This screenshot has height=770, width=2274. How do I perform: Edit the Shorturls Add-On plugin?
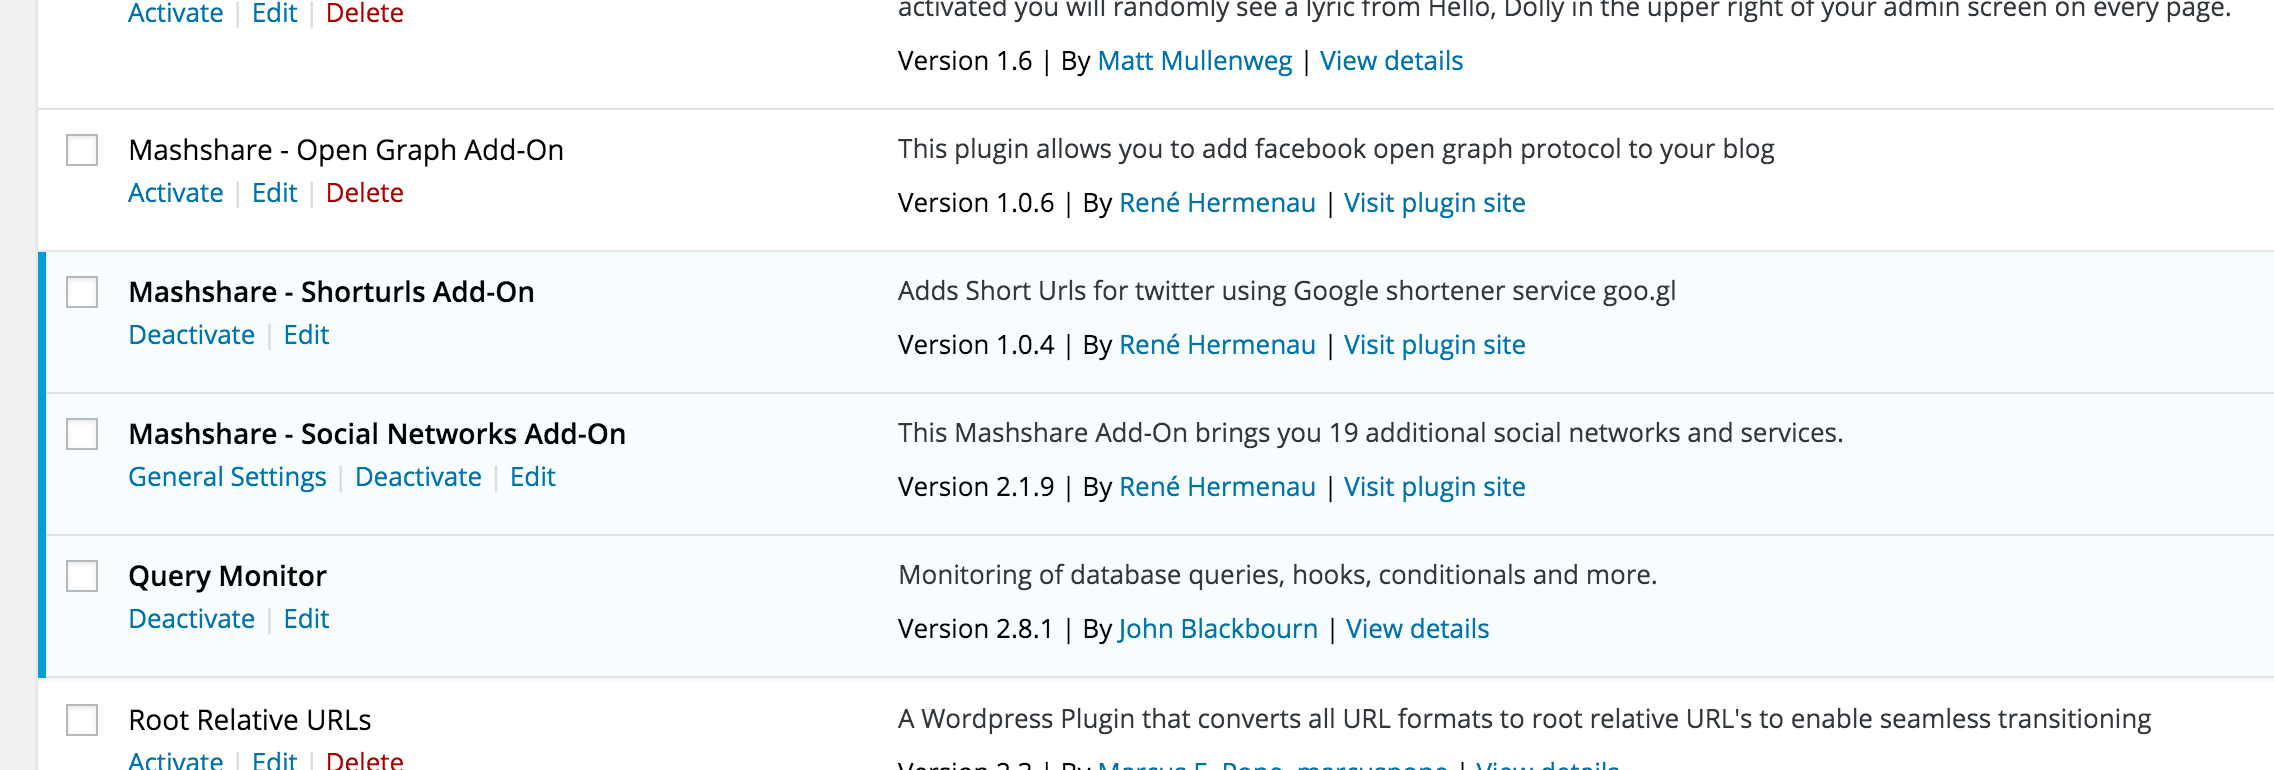tap(306, 335)
